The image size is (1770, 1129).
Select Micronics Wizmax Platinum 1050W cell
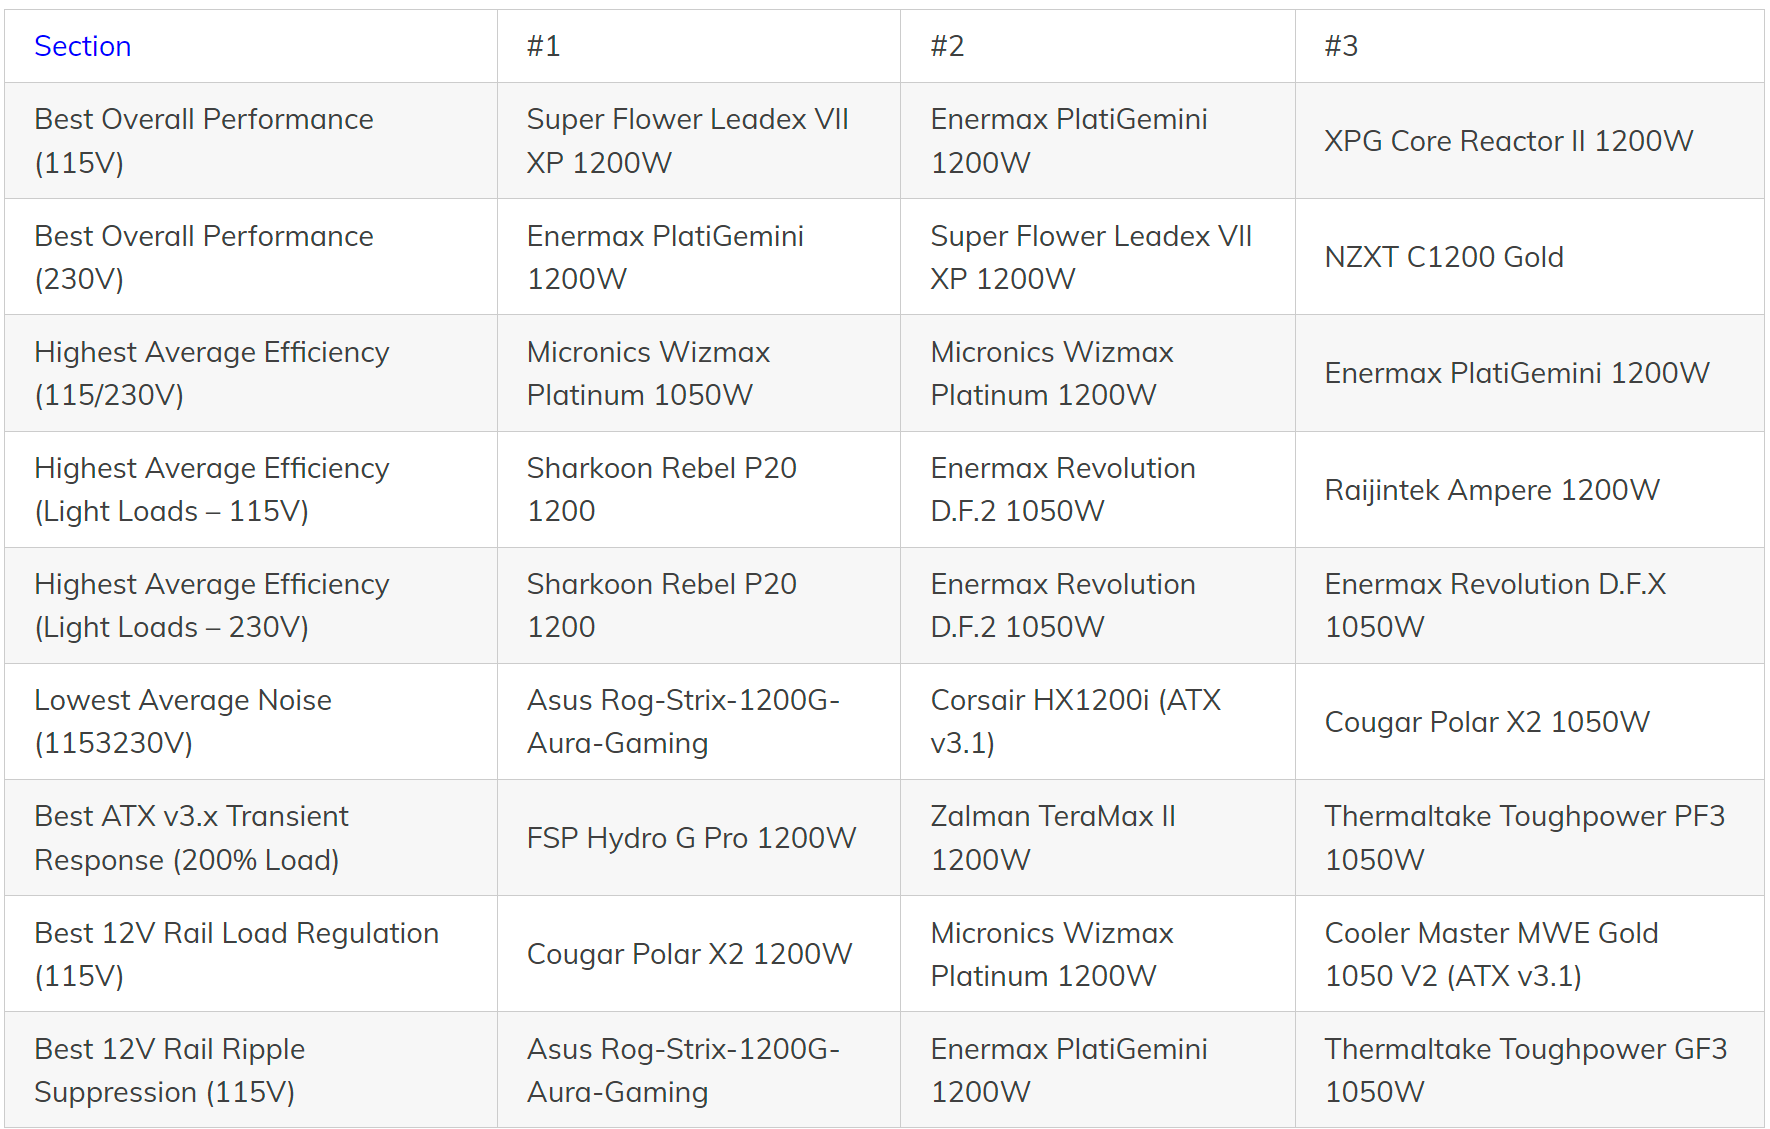(x=648, y=373)
